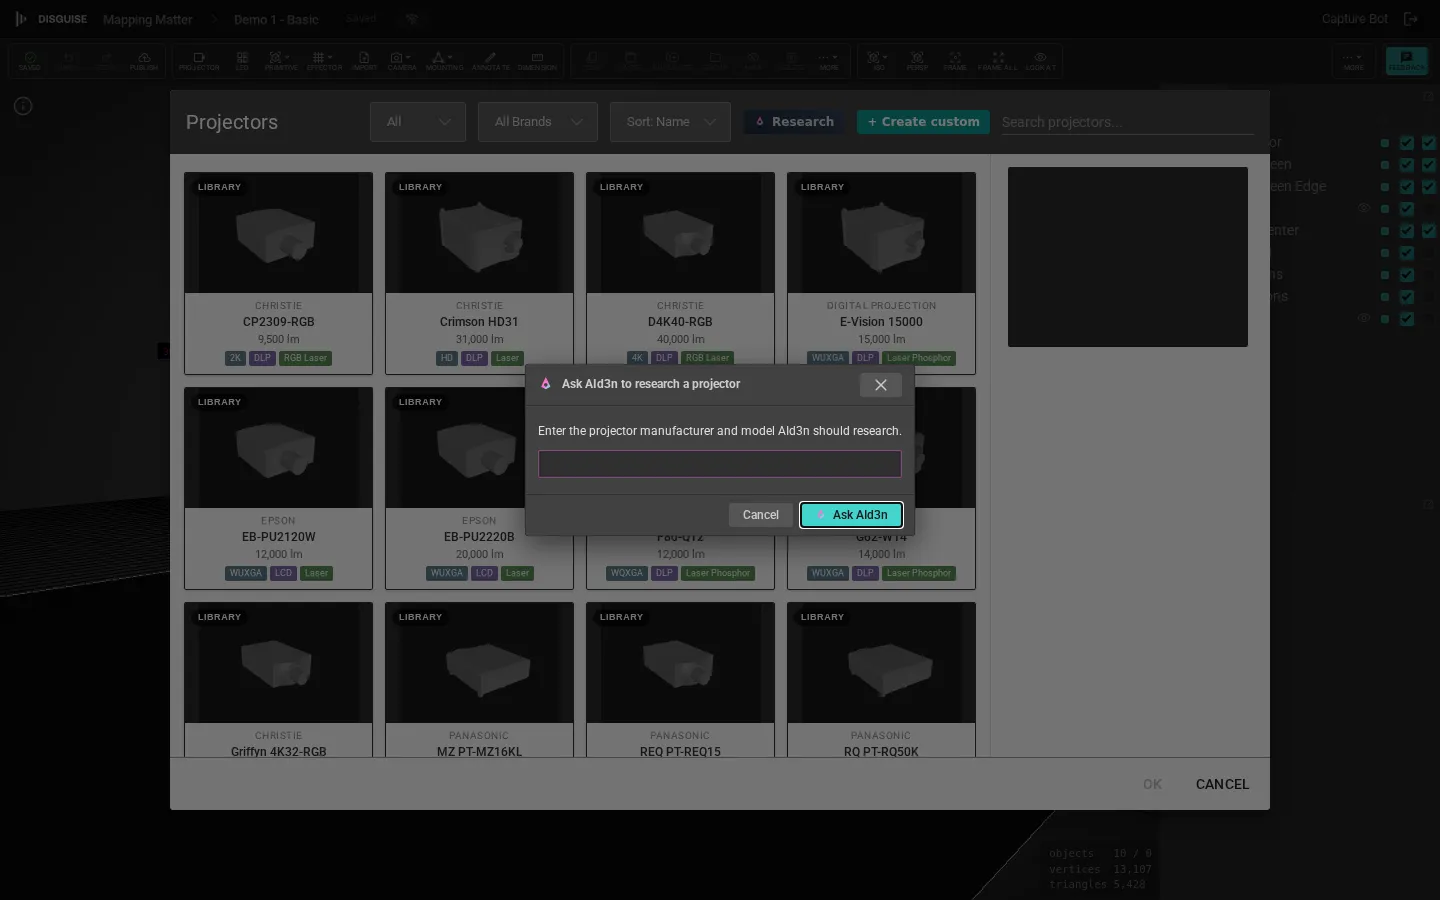Click the Research button

pyautogui.click(x=796, y=122)
